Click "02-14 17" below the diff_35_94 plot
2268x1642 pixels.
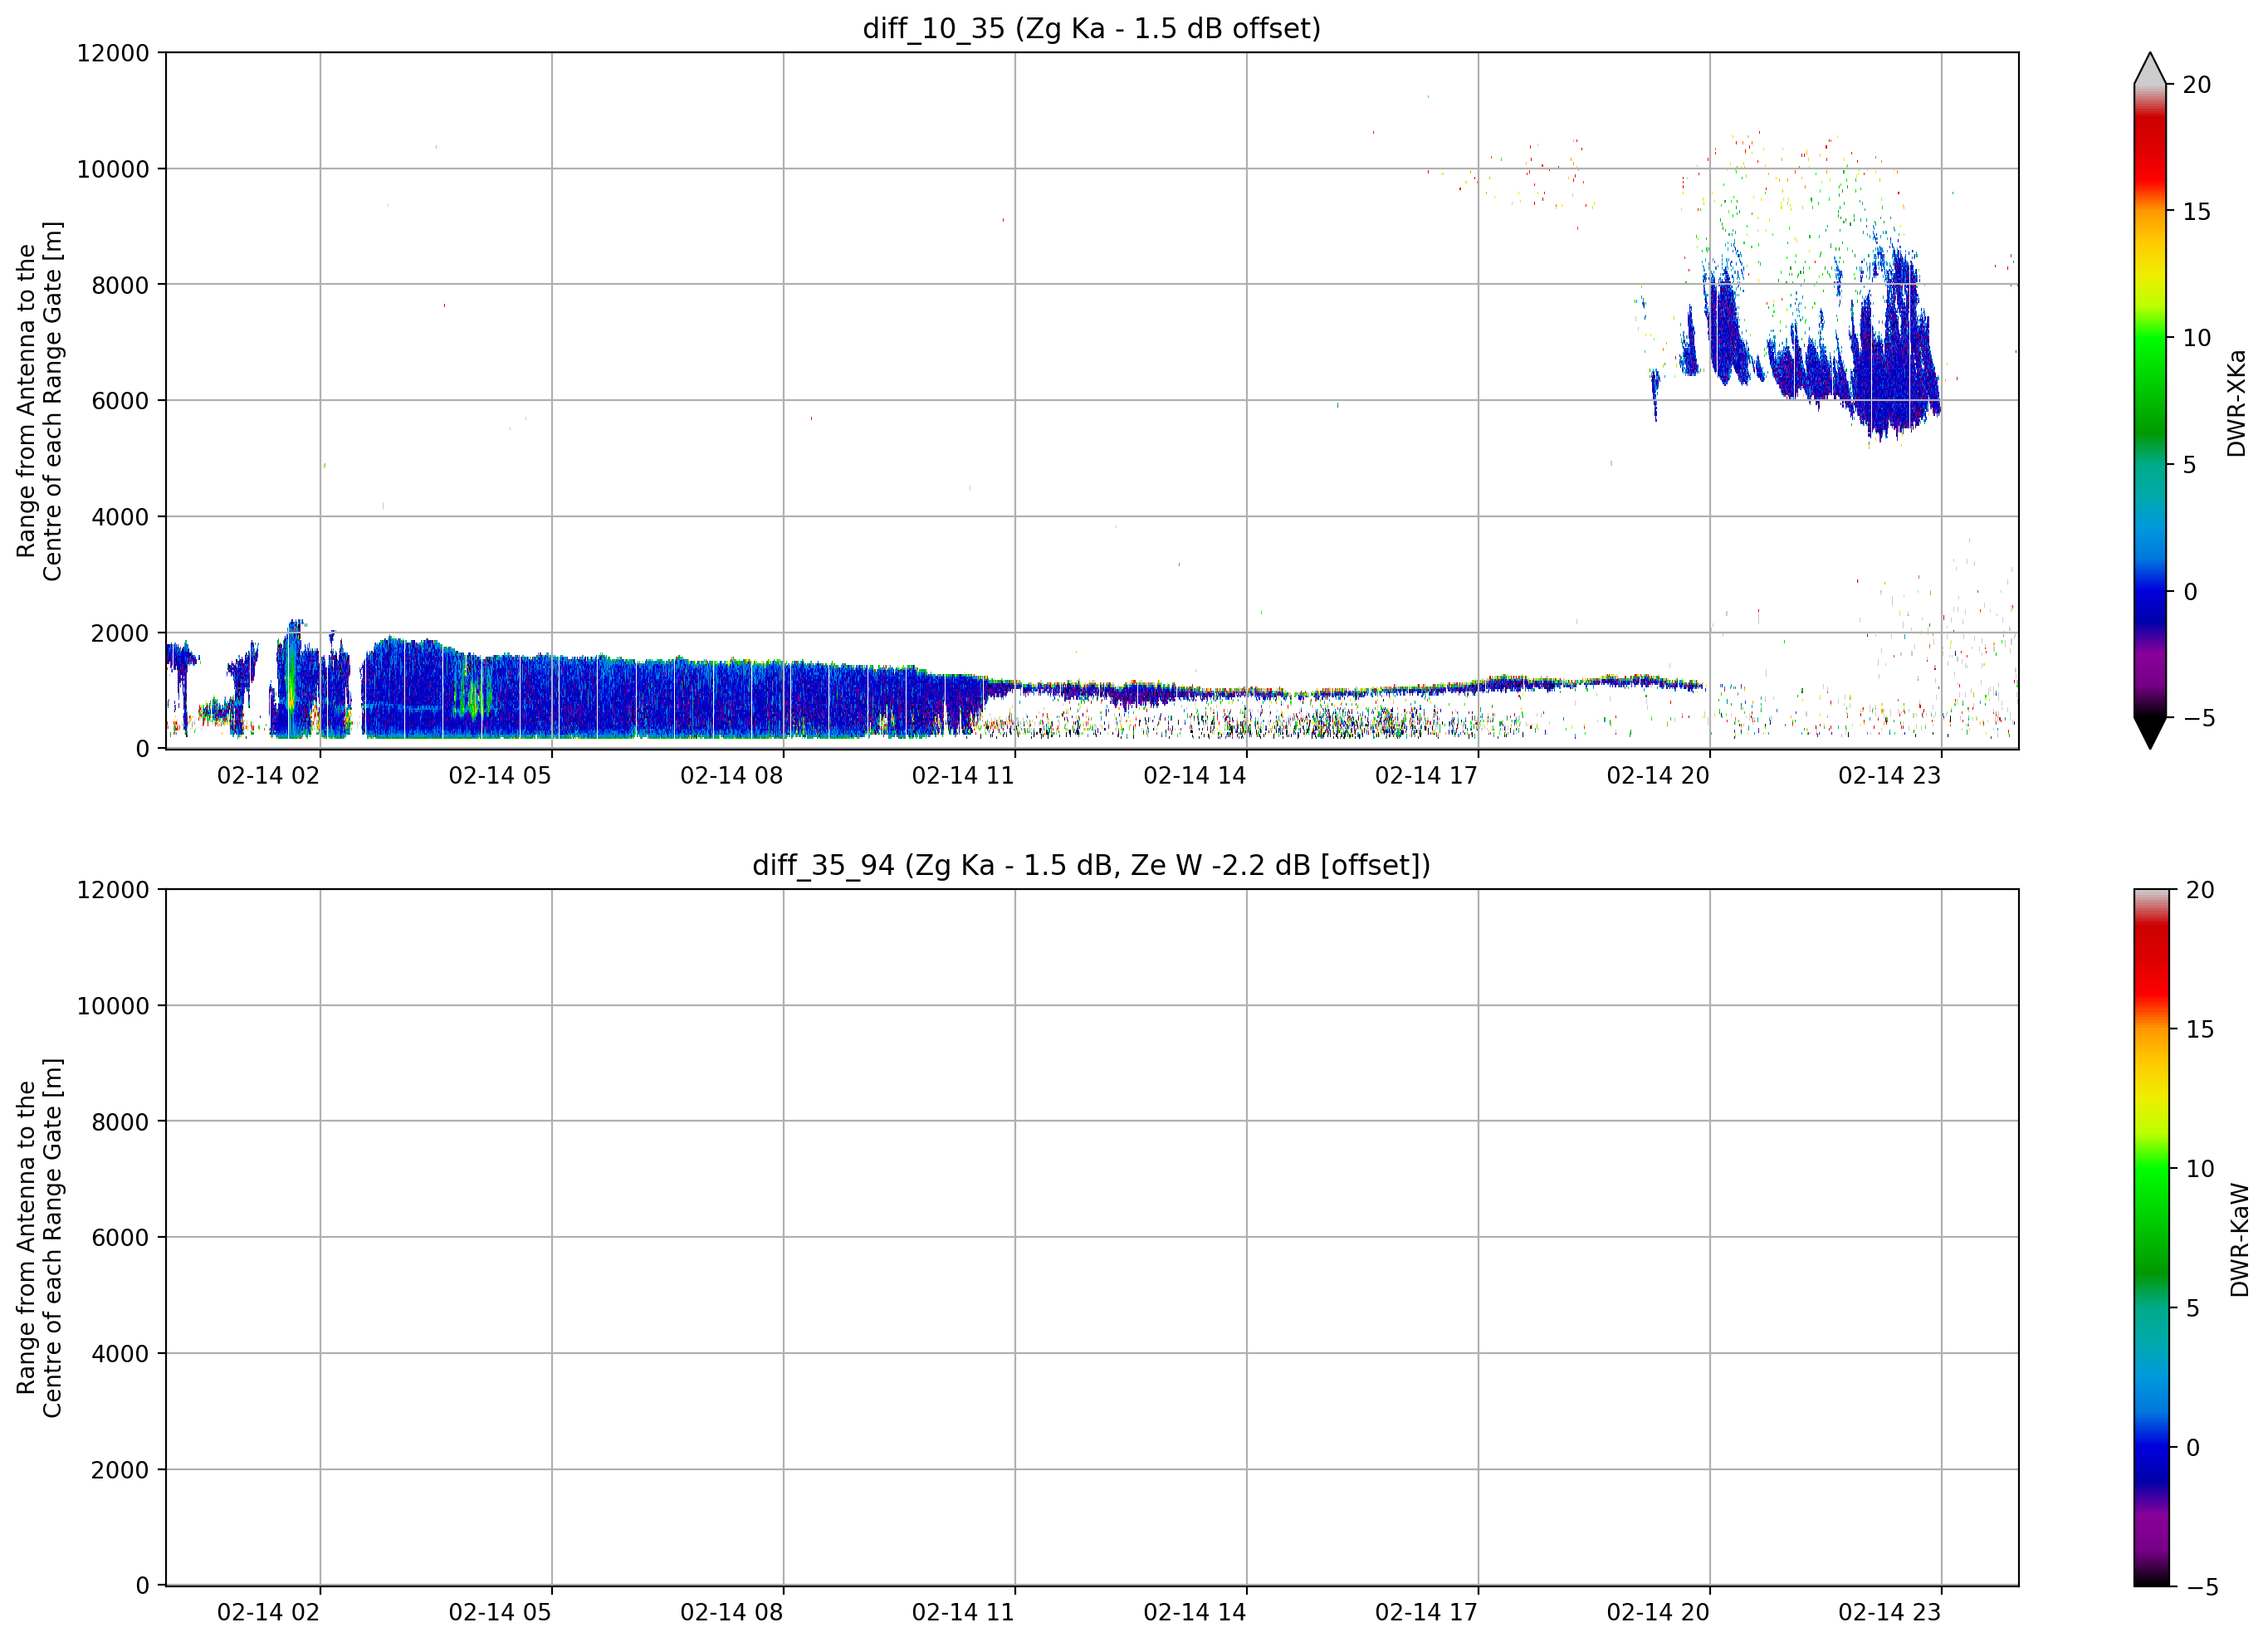(x=1426, y=1612)
